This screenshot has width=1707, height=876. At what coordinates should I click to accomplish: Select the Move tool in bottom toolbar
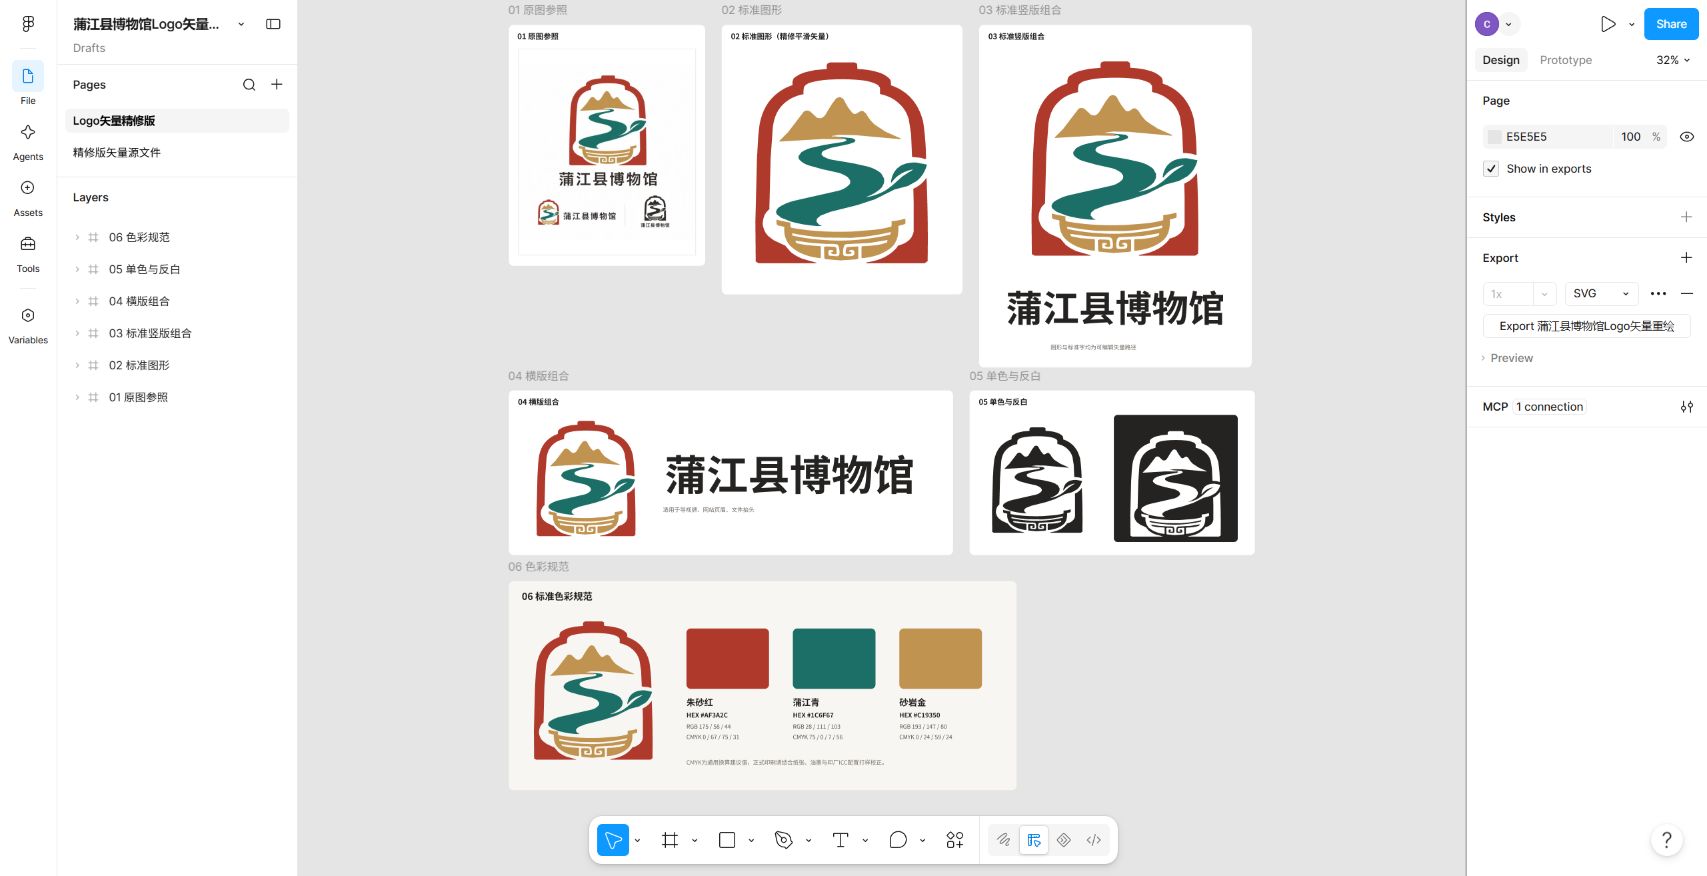pyautogui.click(x=613, y=840)
